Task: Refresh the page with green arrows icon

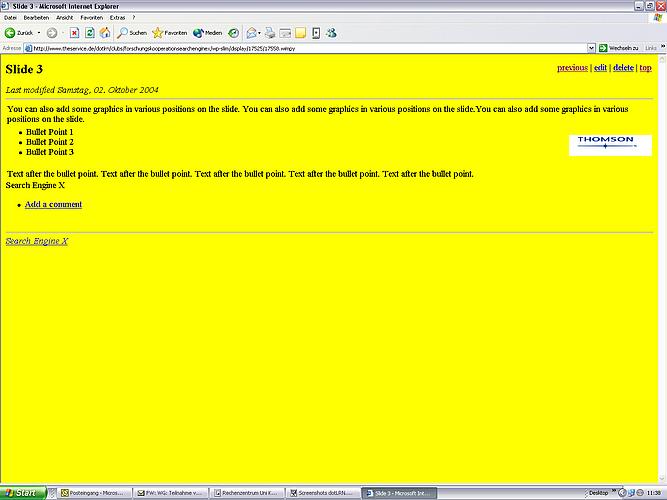Action: [90, 33]
